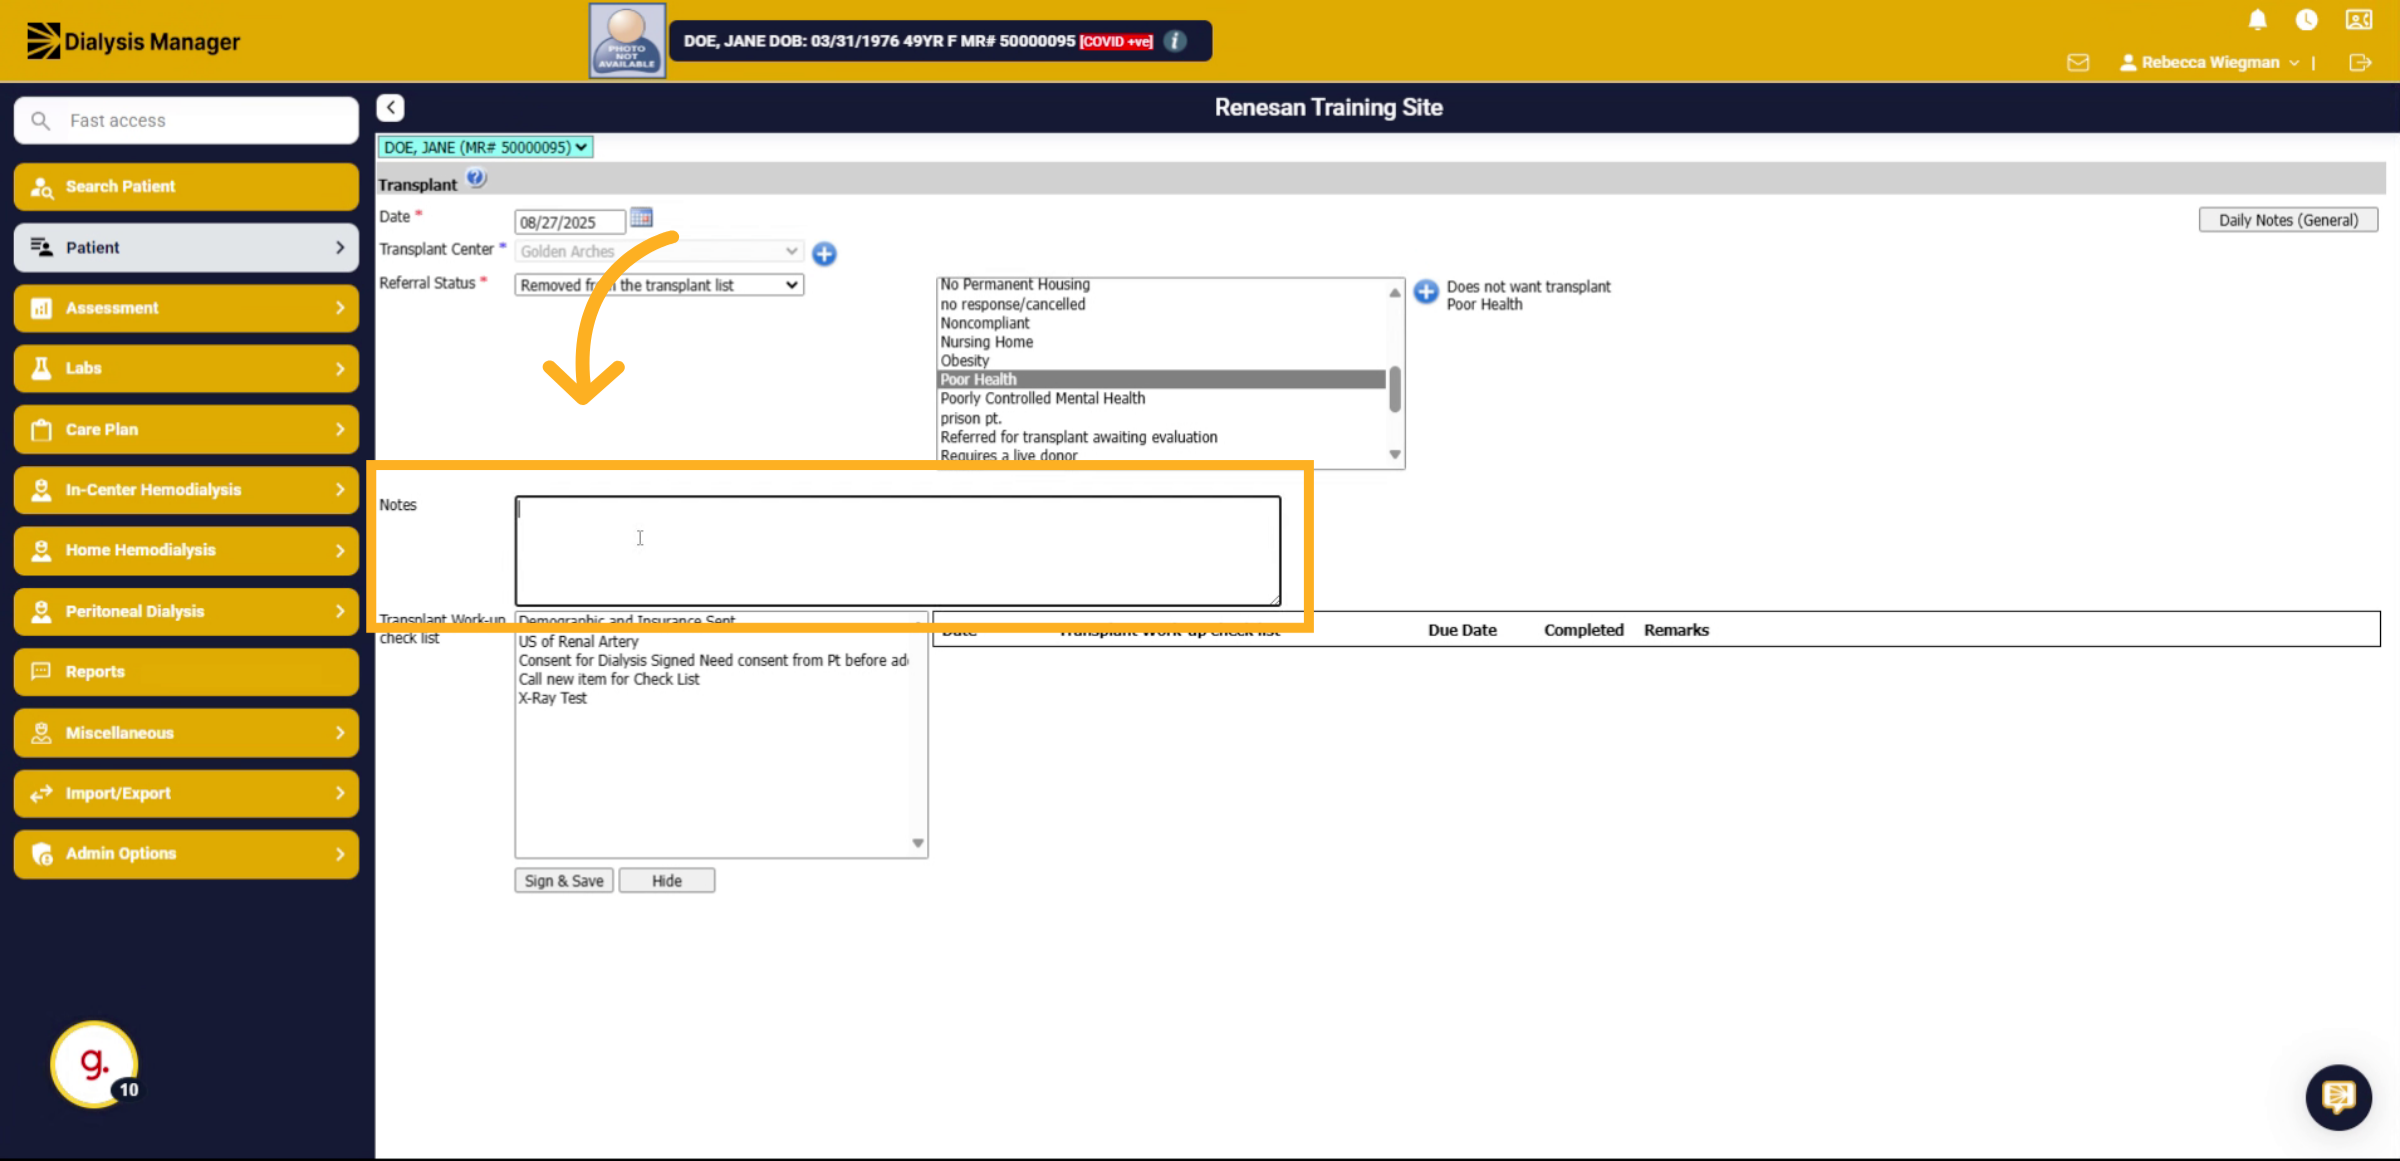Open Import/Export sidebar menu

tap(187, 793)
